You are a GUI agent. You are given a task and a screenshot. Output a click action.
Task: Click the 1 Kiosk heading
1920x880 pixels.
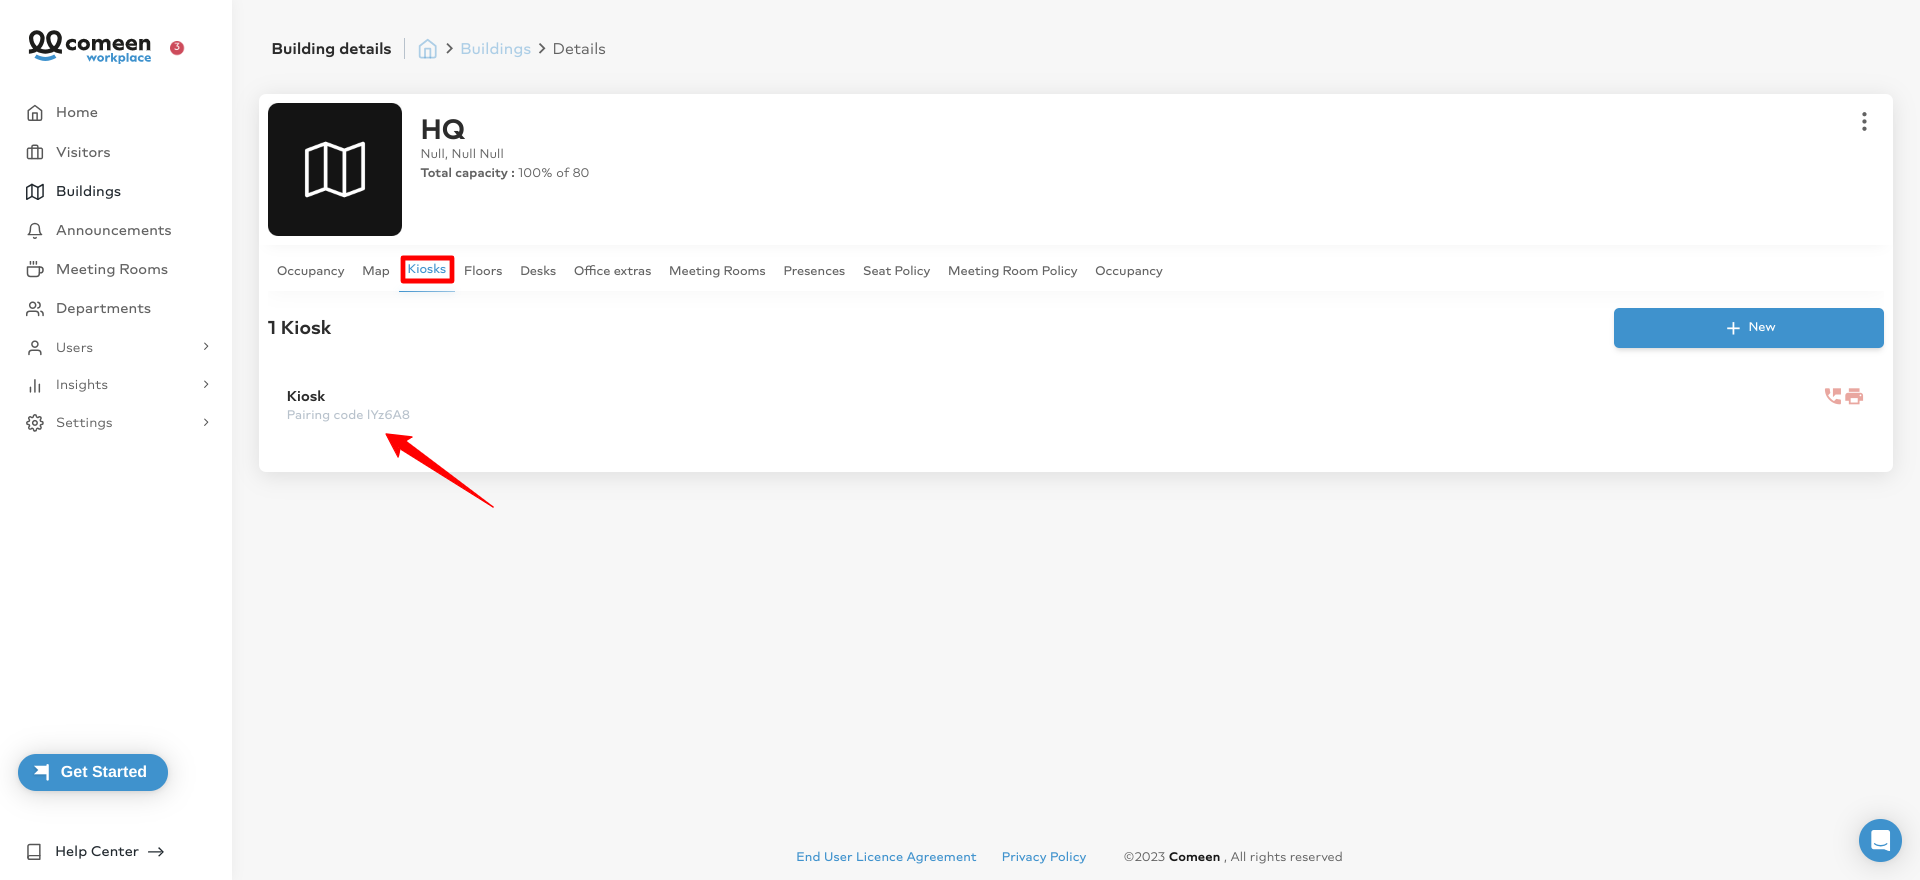(x=299, y=328)
